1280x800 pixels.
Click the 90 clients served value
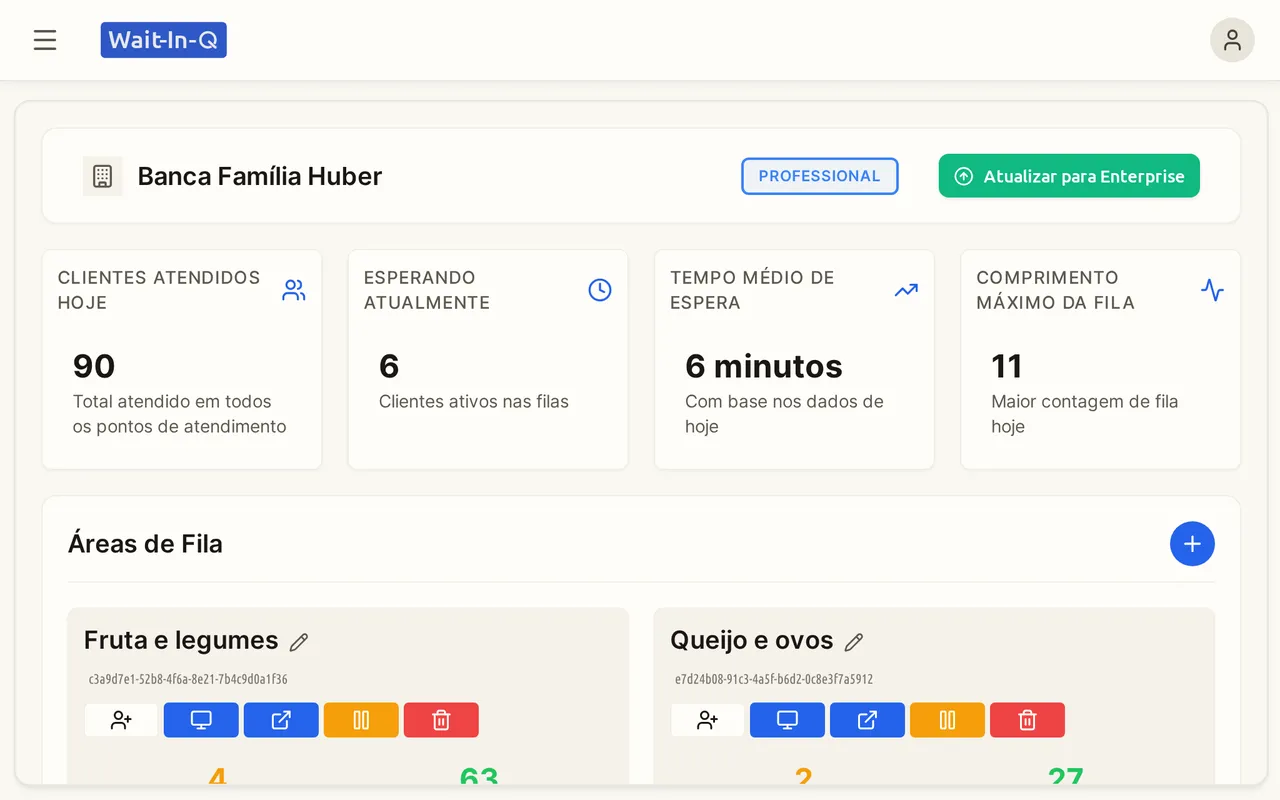click(x=94, y=366)
